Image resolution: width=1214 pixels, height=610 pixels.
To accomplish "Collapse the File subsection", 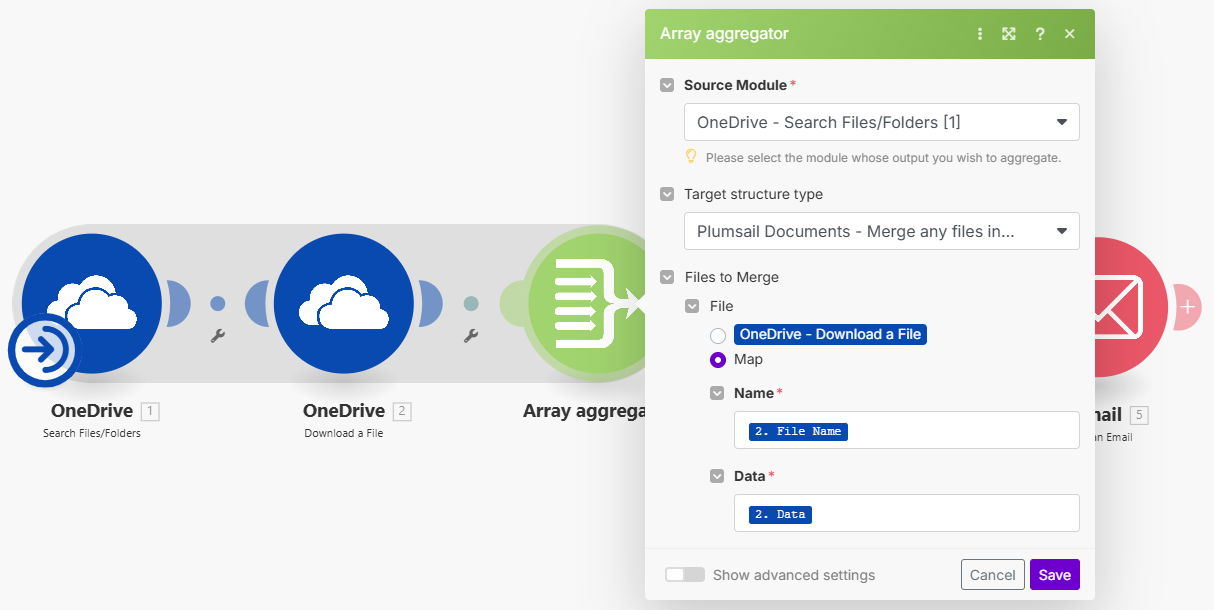I will coord(692,306).
